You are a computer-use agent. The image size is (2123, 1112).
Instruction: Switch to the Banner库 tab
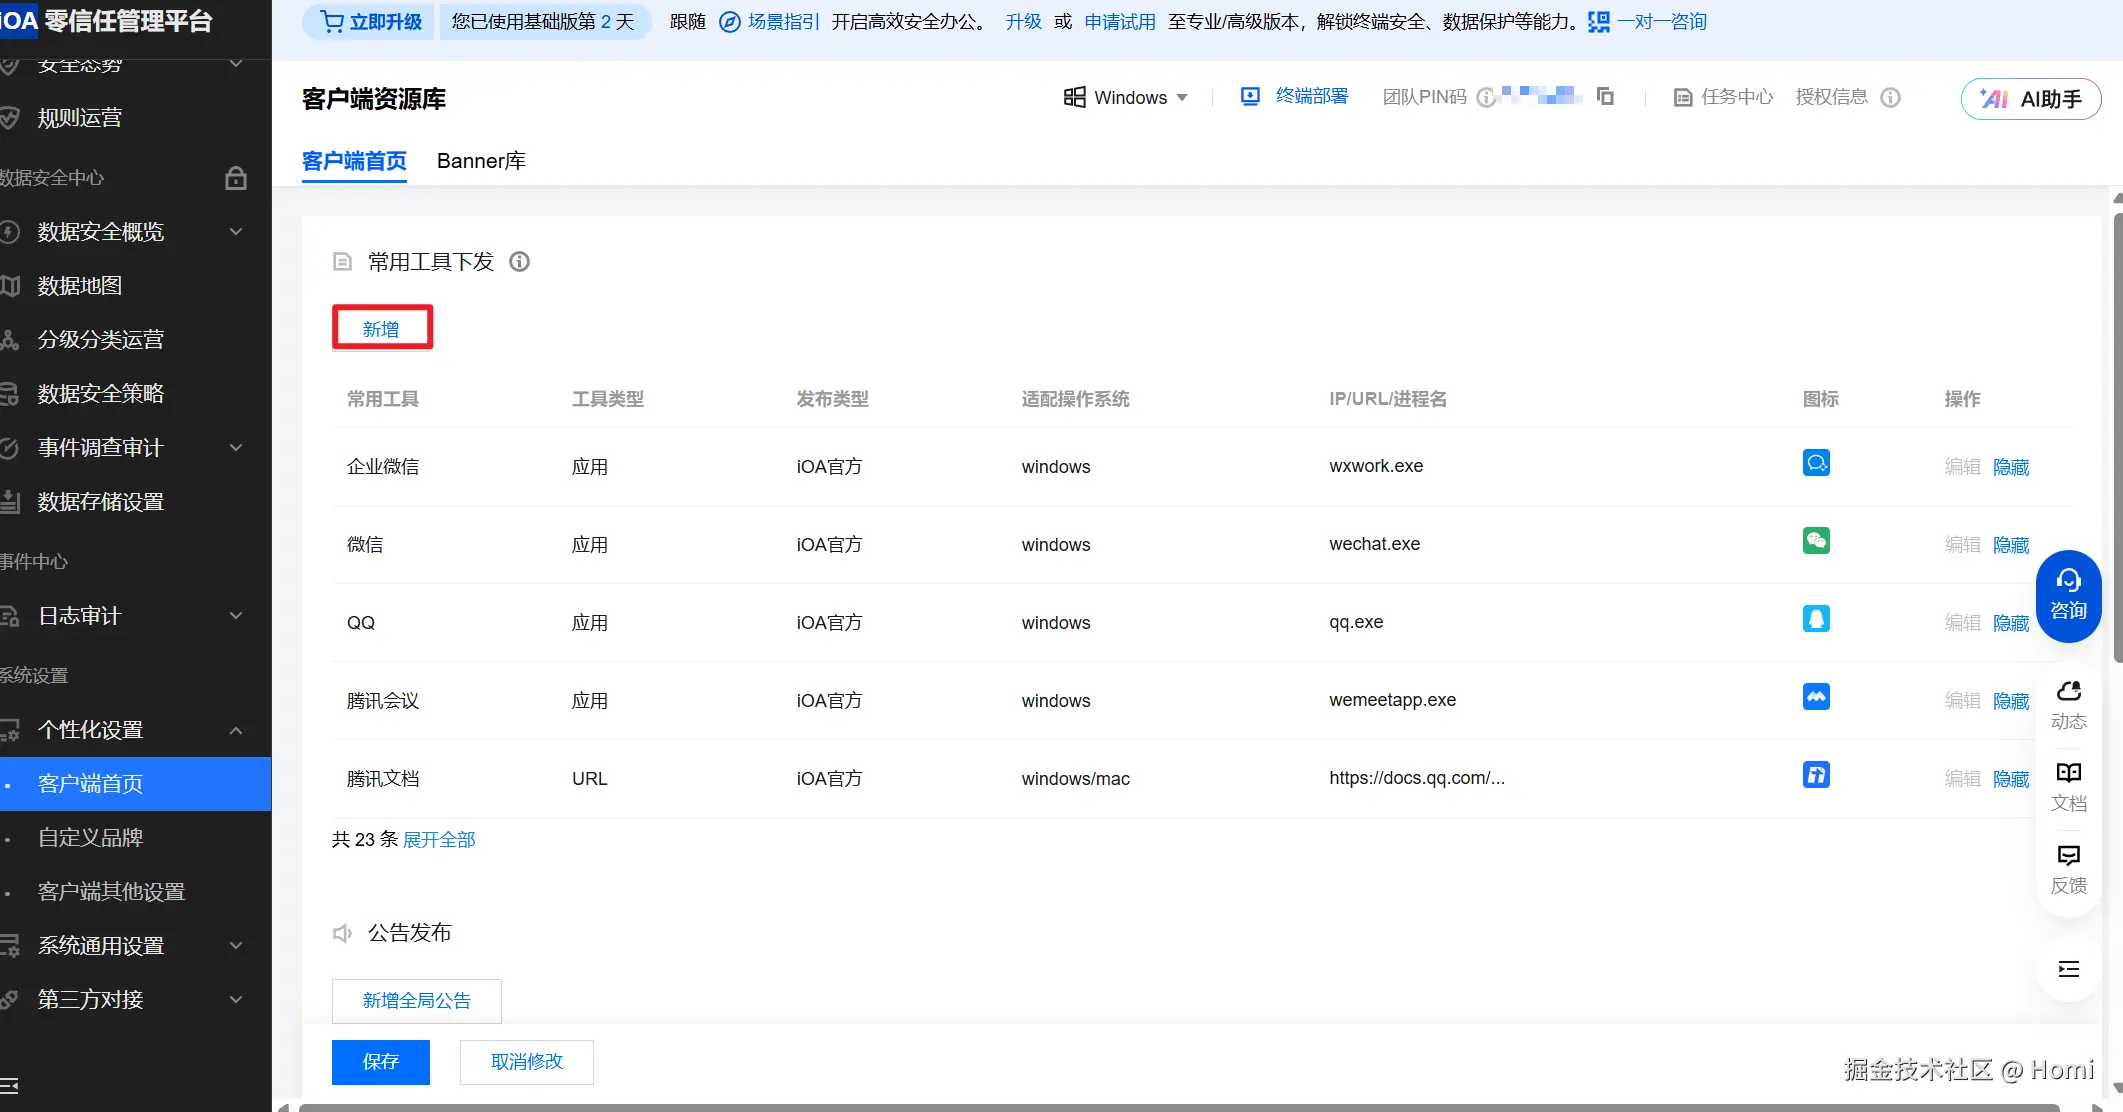coord(481,161)
